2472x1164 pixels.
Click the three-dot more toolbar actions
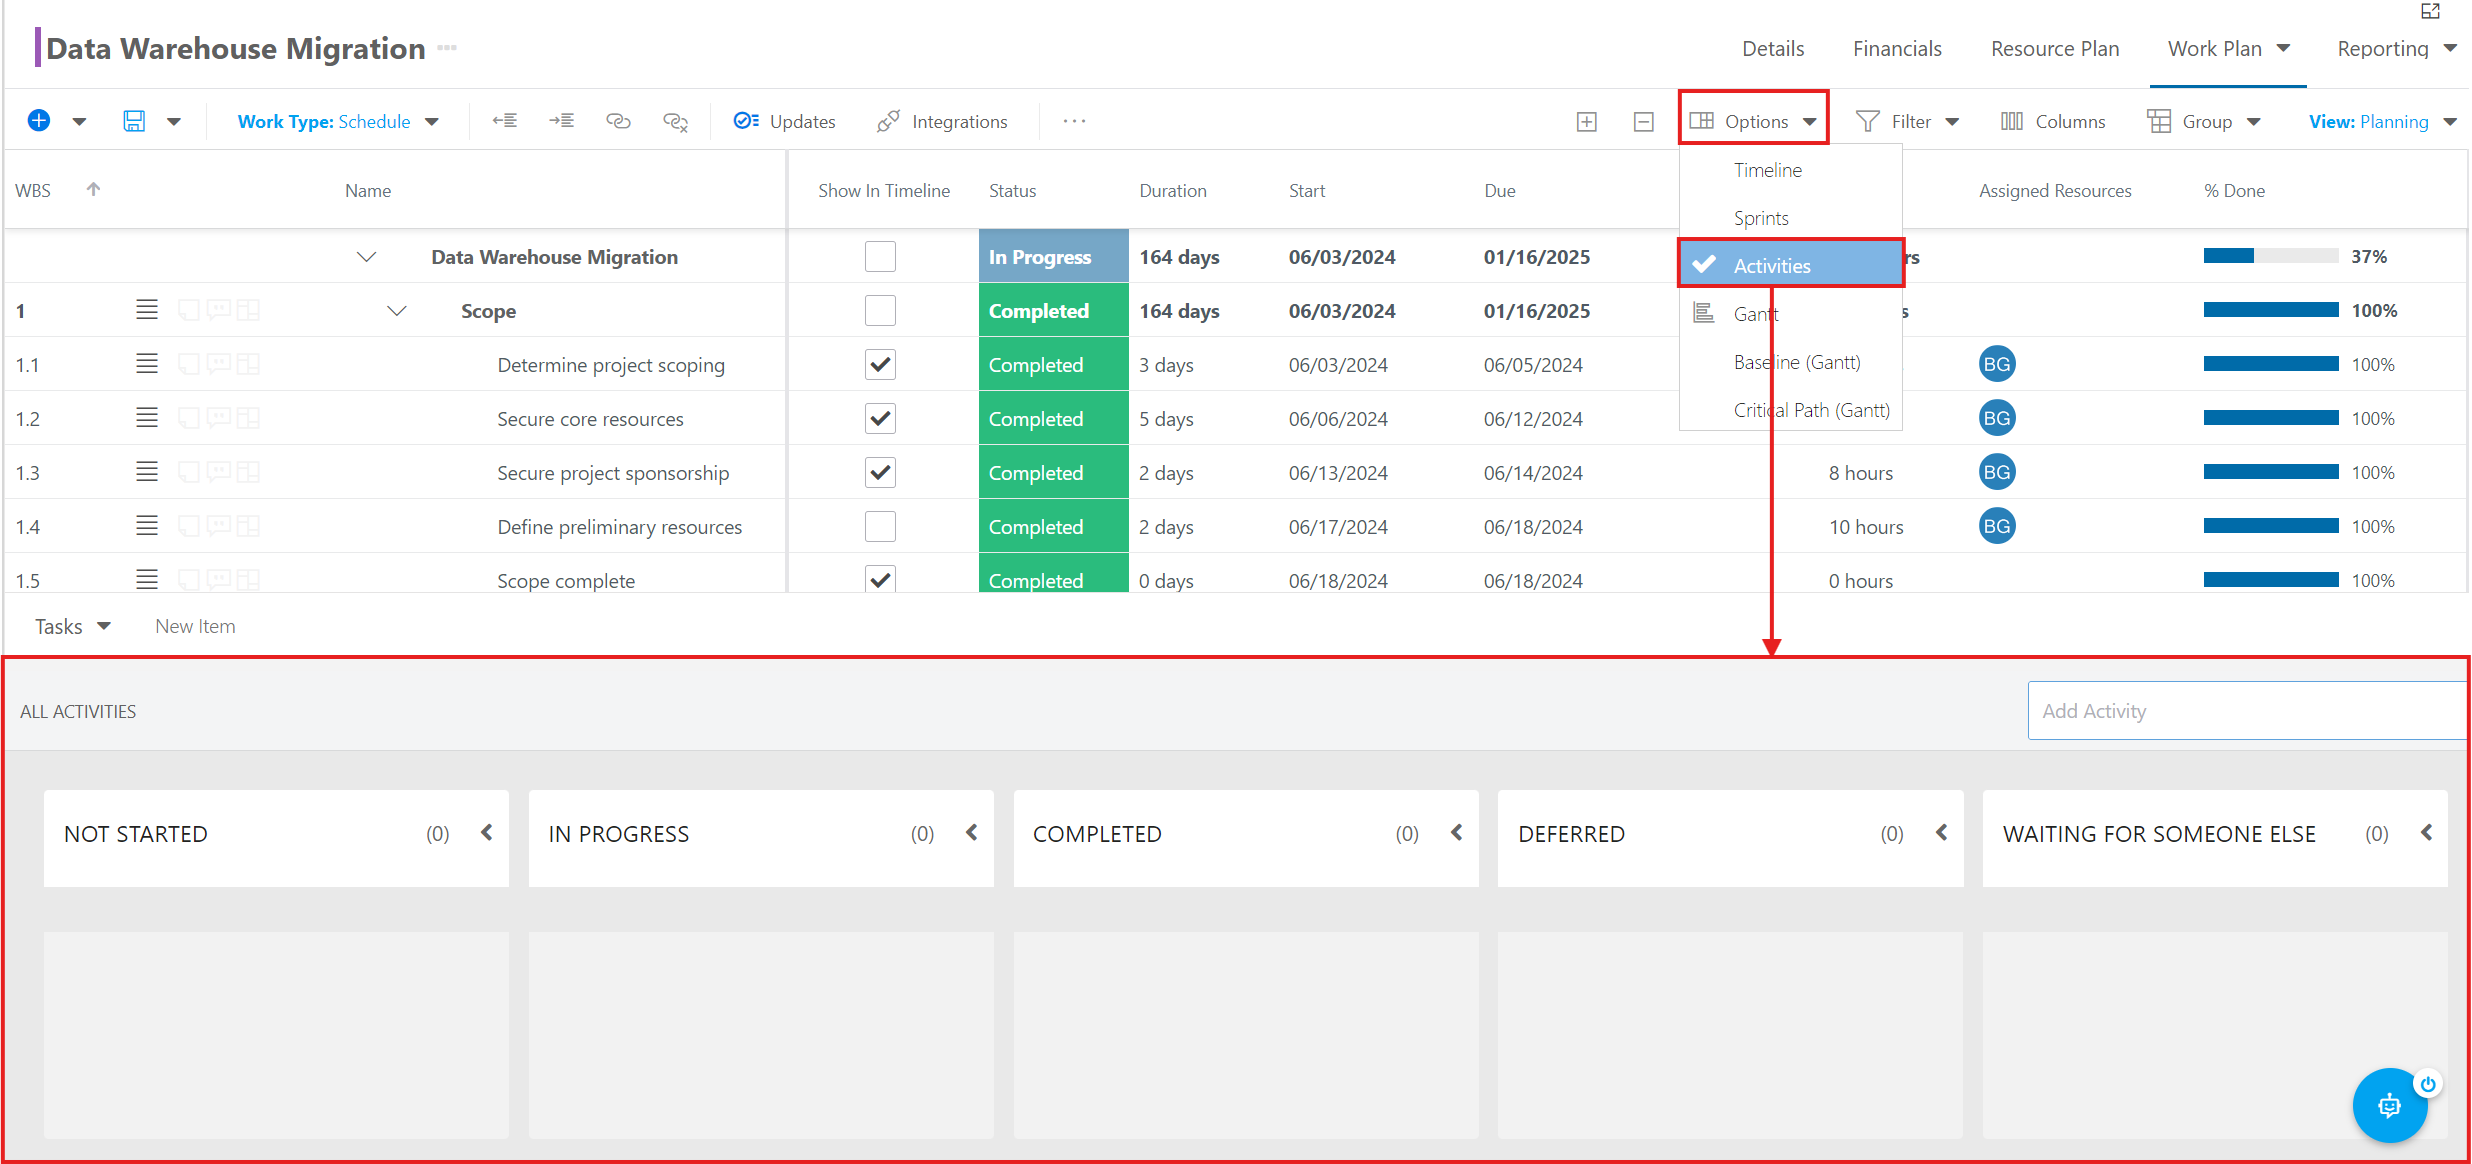click(1075, 121)
